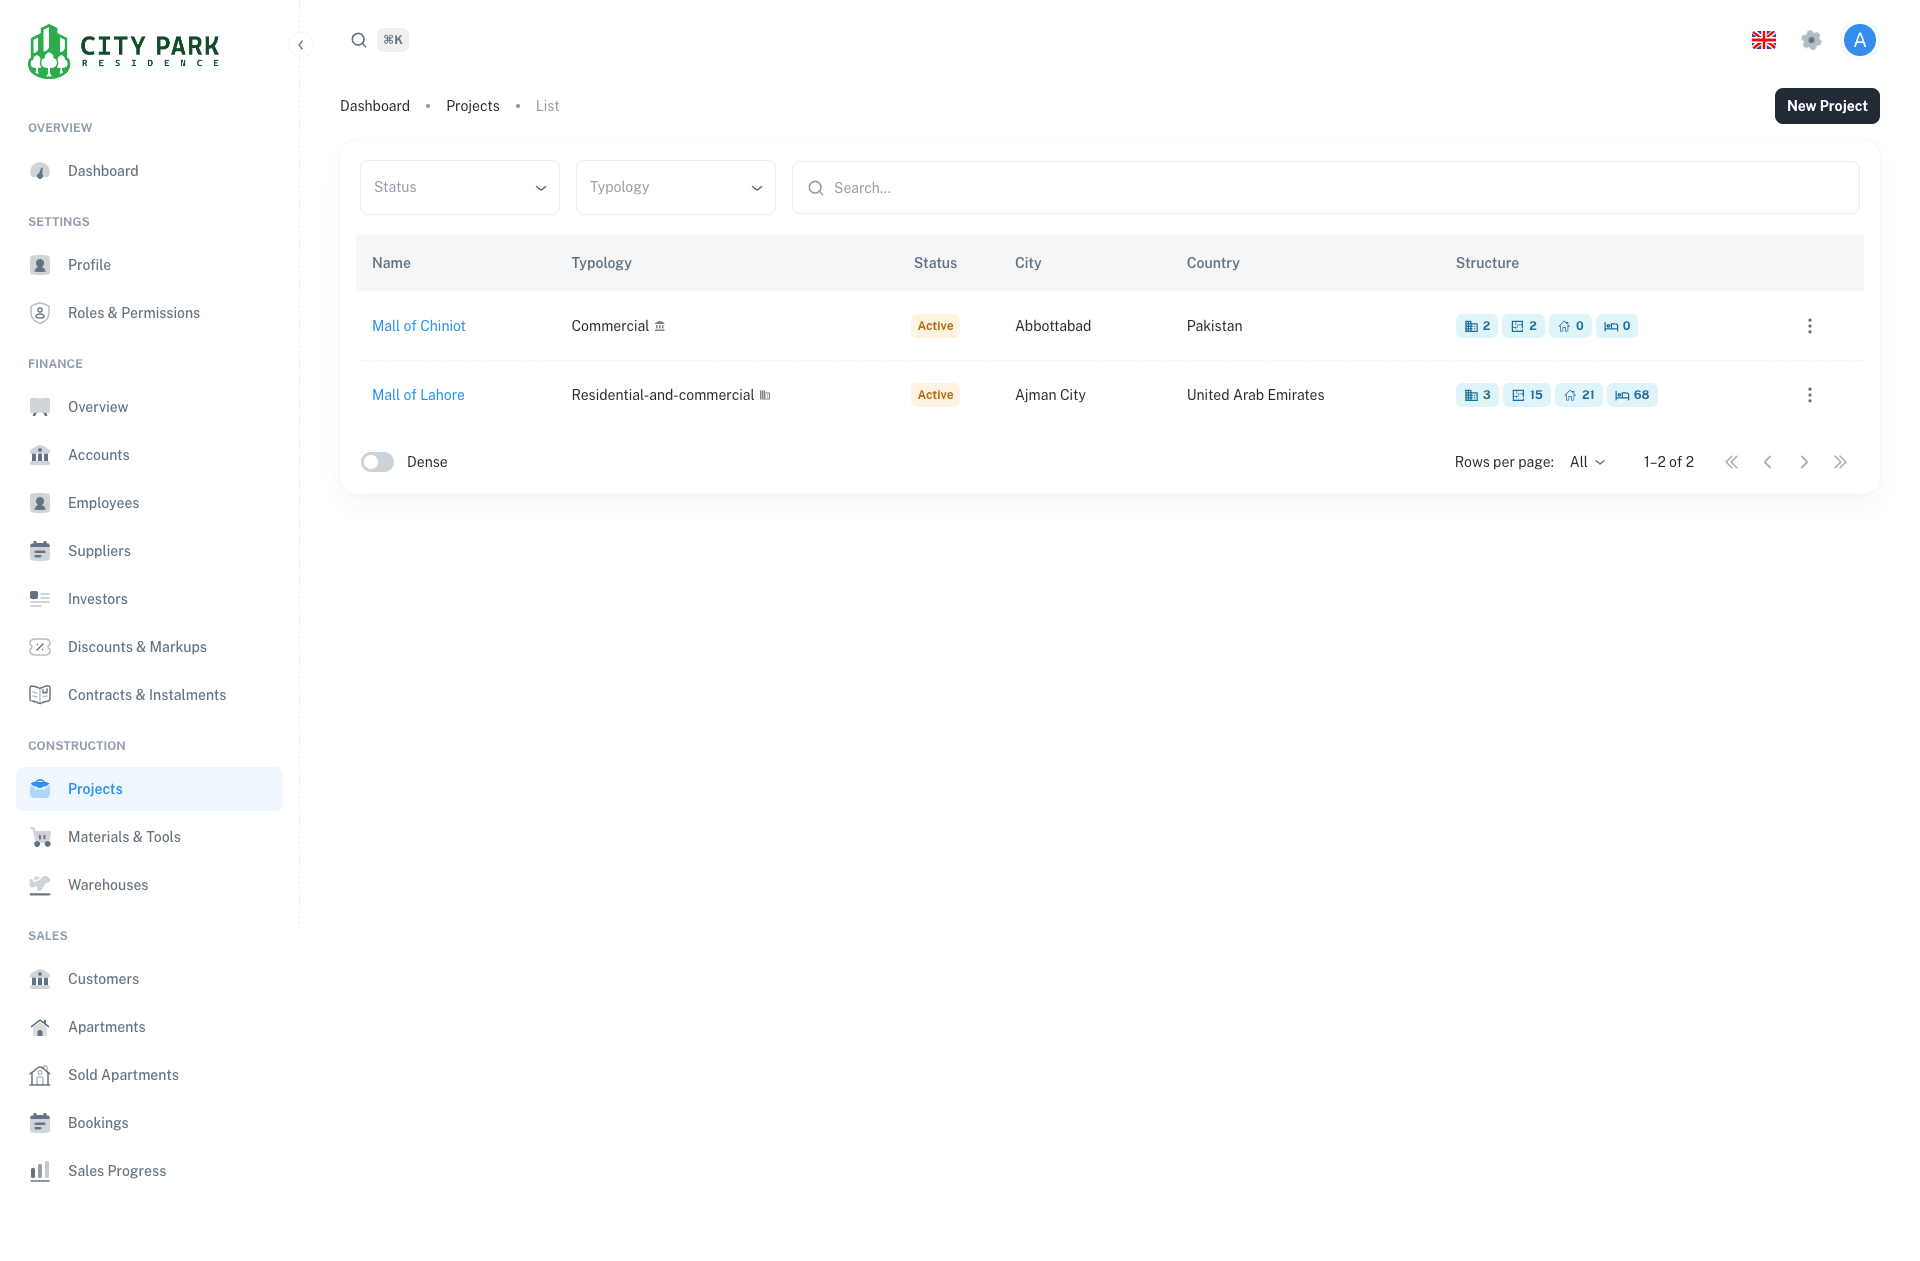Open Materials & Tools in sidebar
The image size is (1920, 1261).
click(x=124, y=837)
